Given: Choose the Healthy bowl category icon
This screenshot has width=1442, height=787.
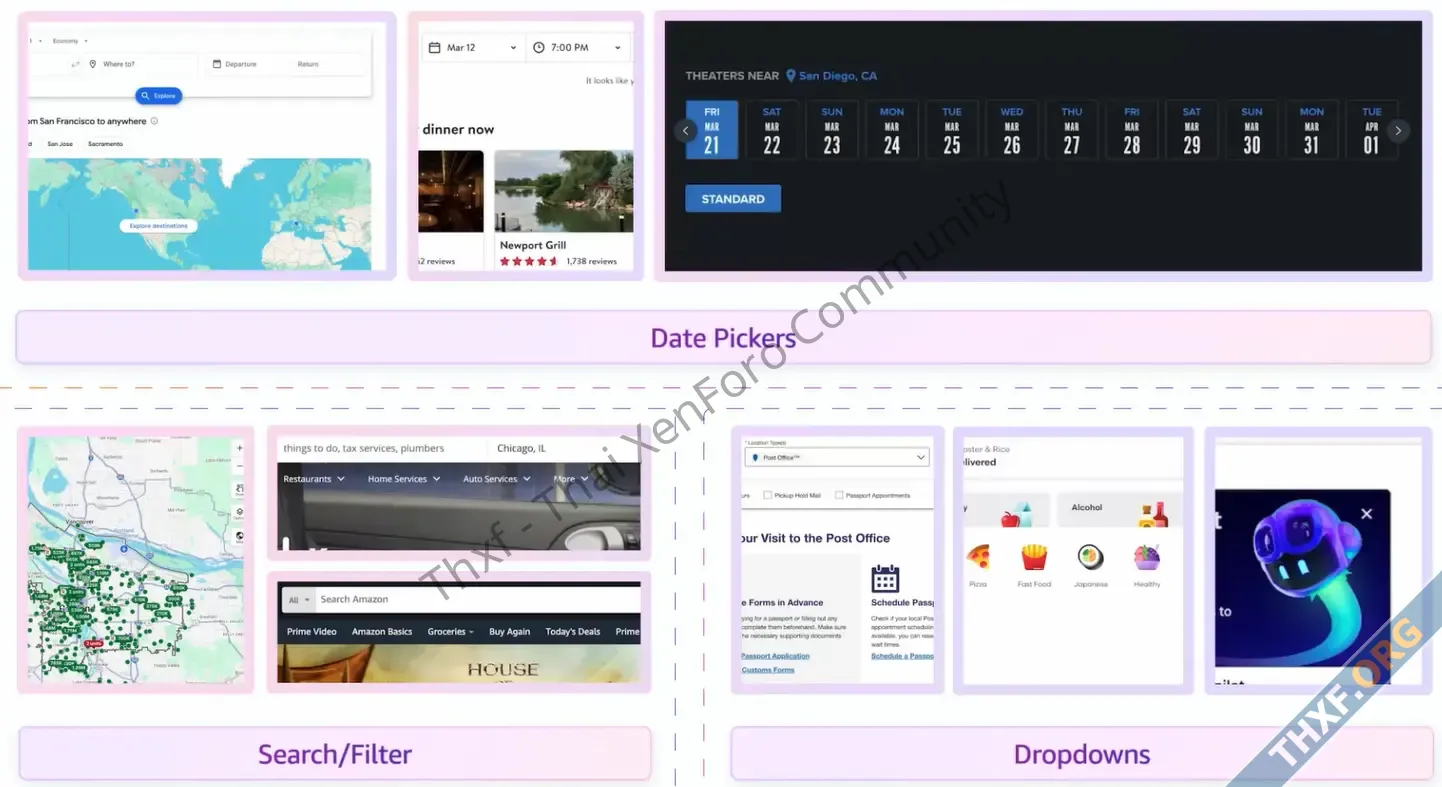Looking at the screenshot, I should tap(1147, 557).
